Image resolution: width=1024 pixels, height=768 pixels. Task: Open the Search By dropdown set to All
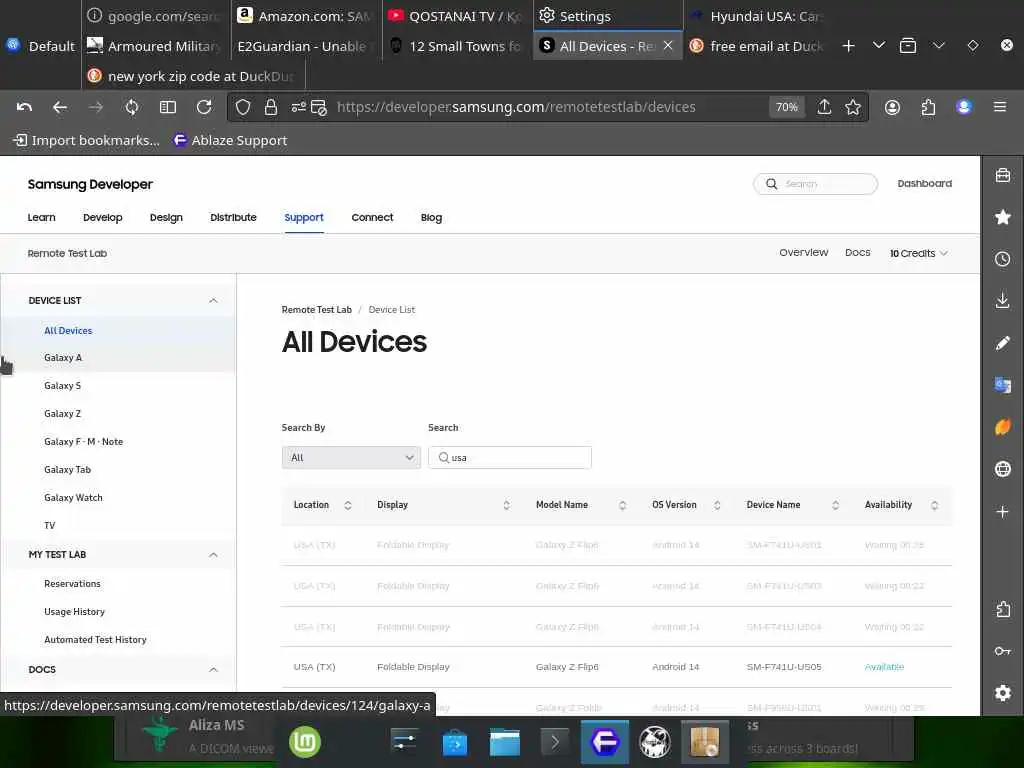click(351, 458)
